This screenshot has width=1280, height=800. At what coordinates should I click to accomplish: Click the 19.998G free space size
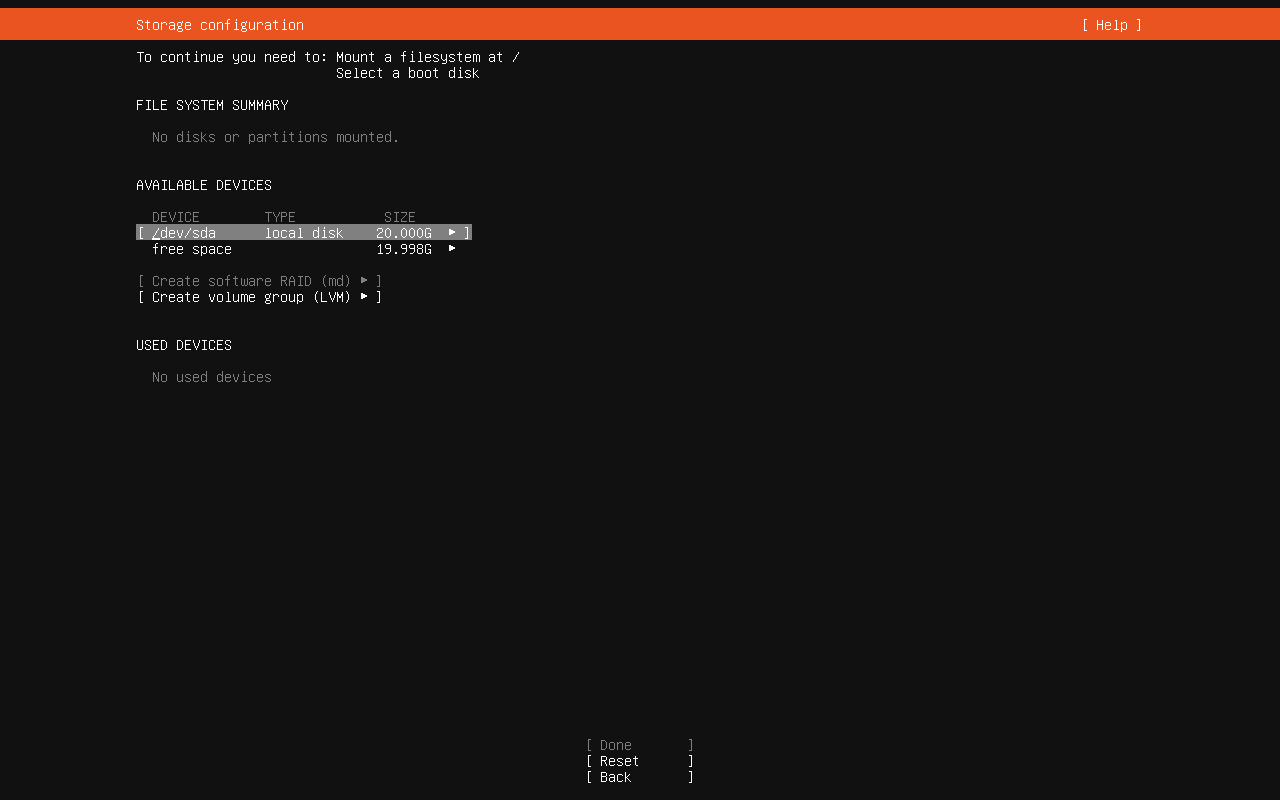[x=404, y=249]
